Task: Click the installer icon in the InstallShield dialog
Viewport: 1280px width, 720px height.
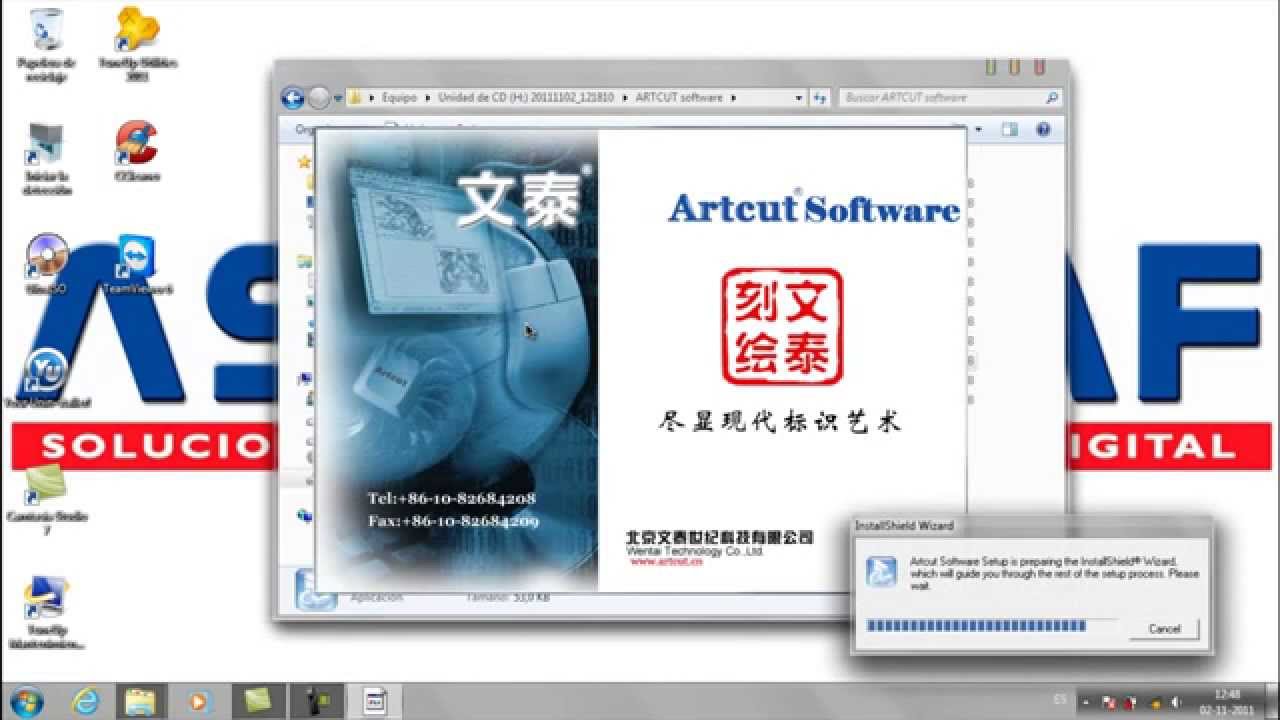Action: point(881,572)
